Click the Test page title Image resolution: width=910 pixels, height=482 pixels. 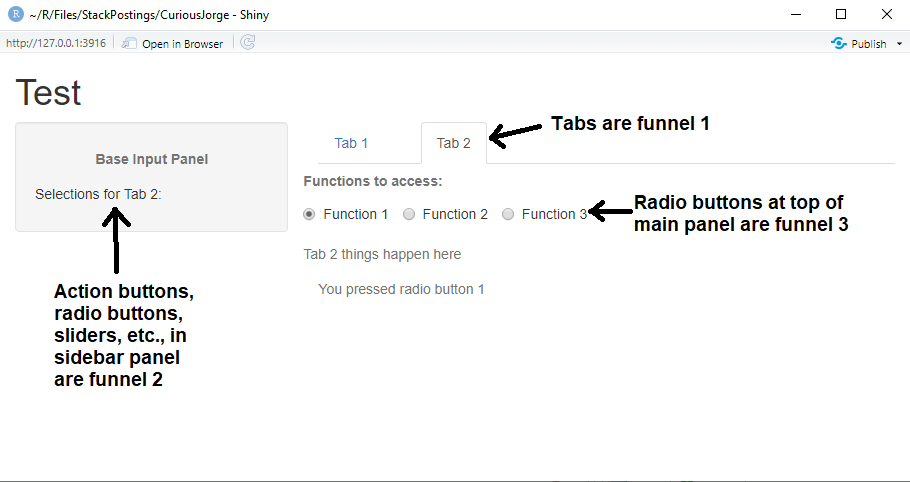pos(48,92)
